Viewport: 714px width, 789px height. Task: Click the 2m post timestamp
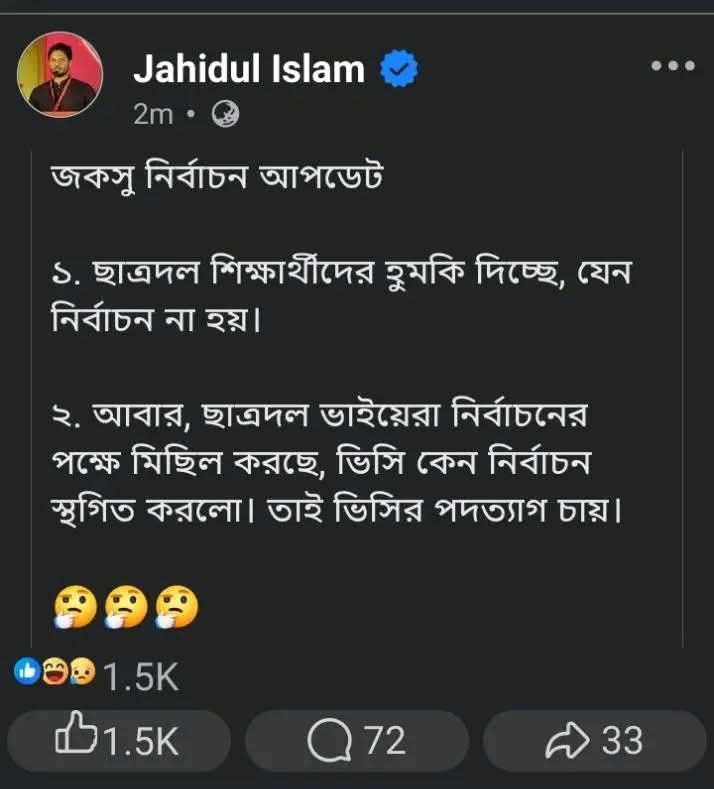pyautogui.click(x=153, y=115)
